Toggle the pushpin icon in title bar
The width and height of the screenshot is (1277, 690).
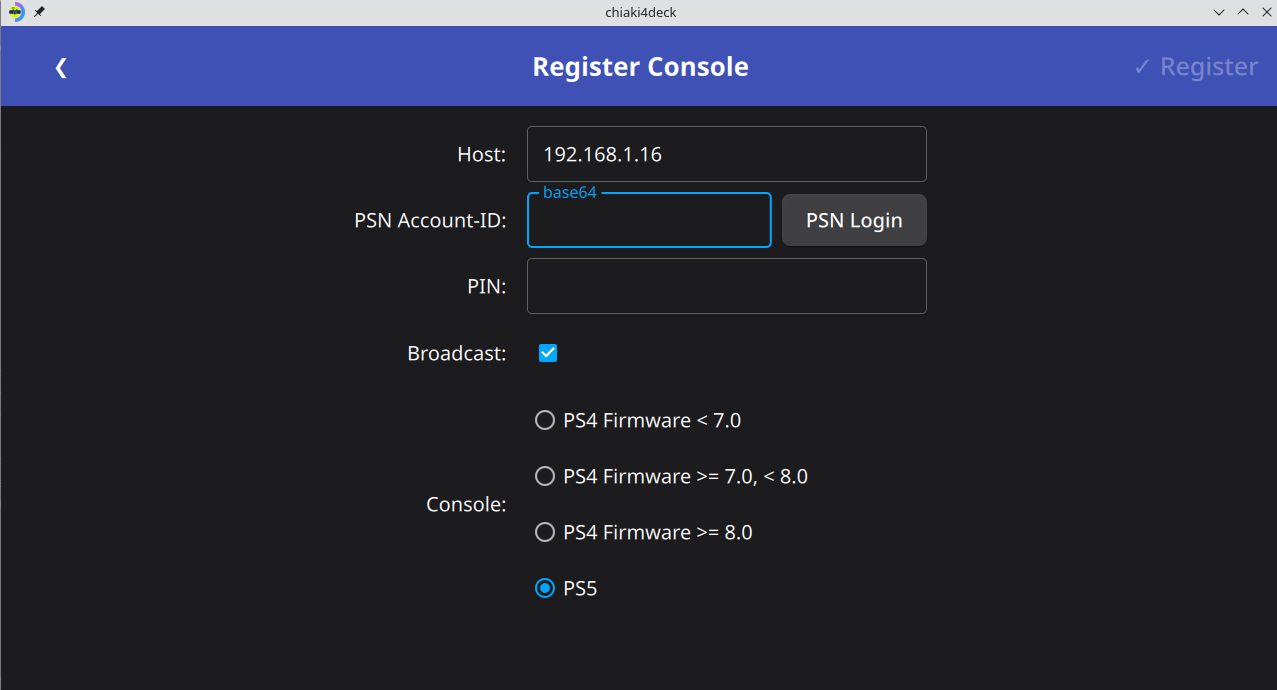[39, 12]
